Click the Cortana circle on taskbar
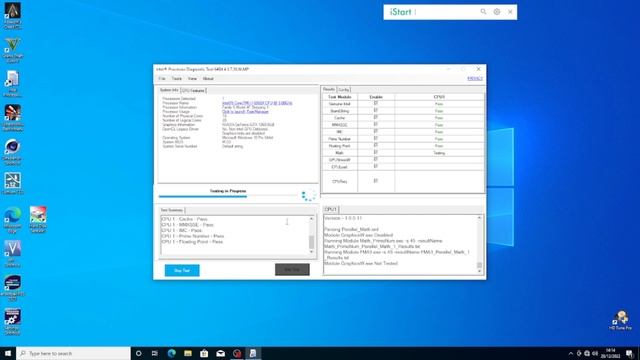 coord(138,353)
